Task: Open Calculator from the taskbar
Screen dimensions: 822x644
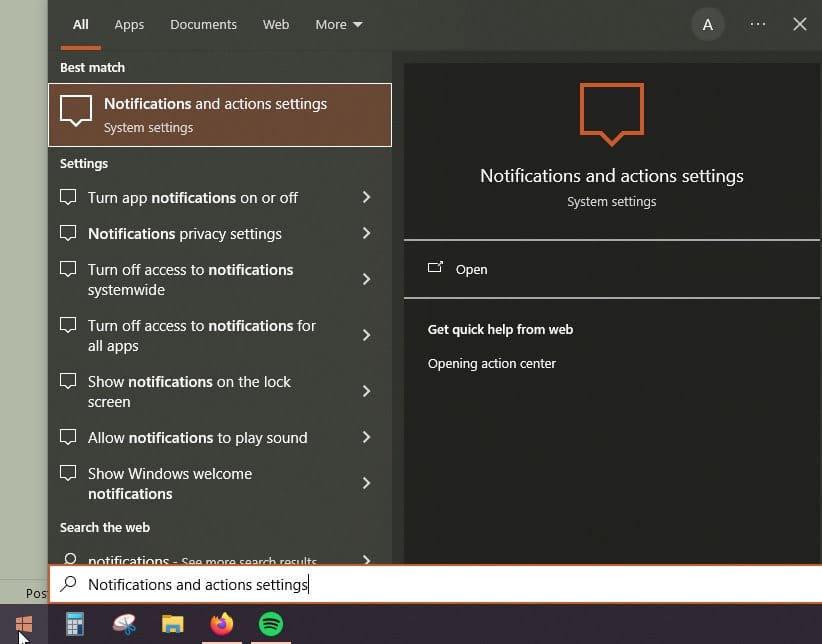Action: 75,624
